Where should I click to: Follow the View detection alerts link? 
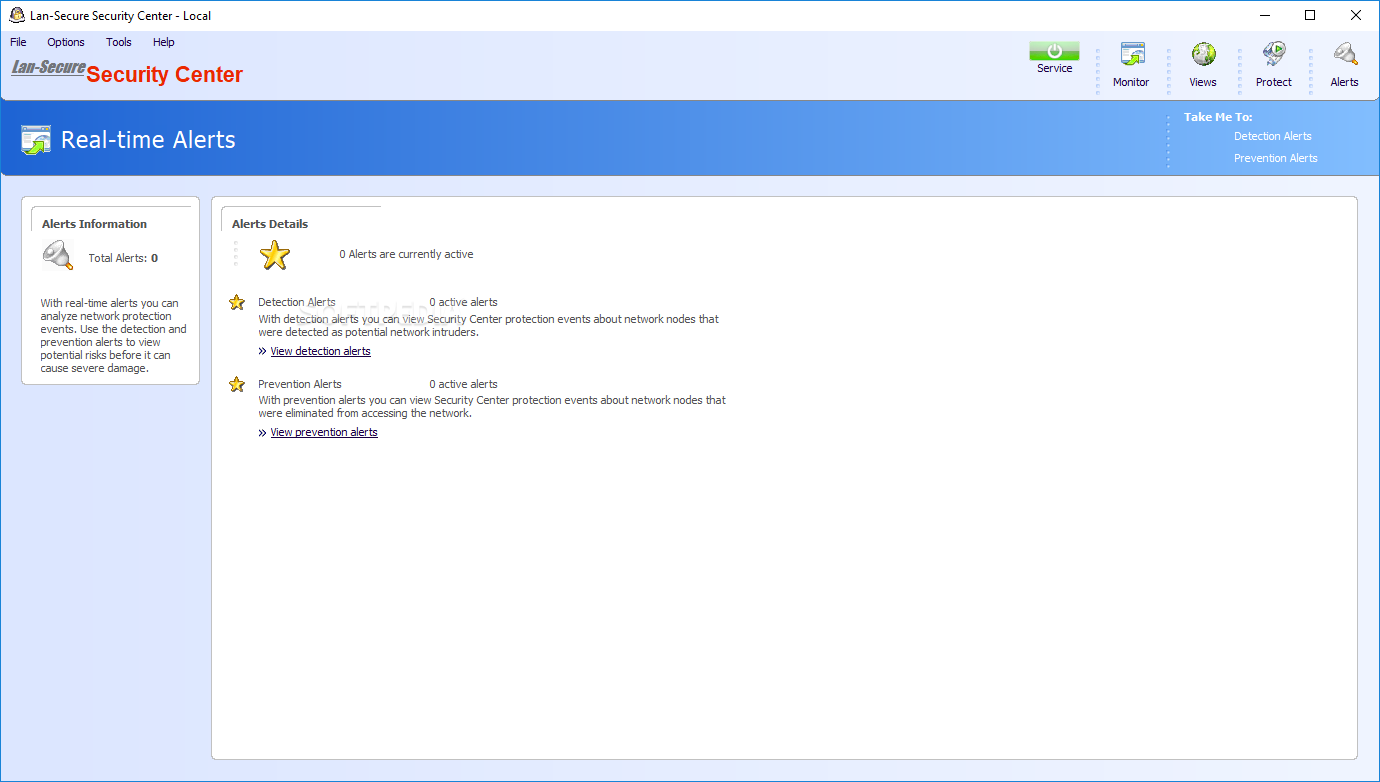point(321,351)
